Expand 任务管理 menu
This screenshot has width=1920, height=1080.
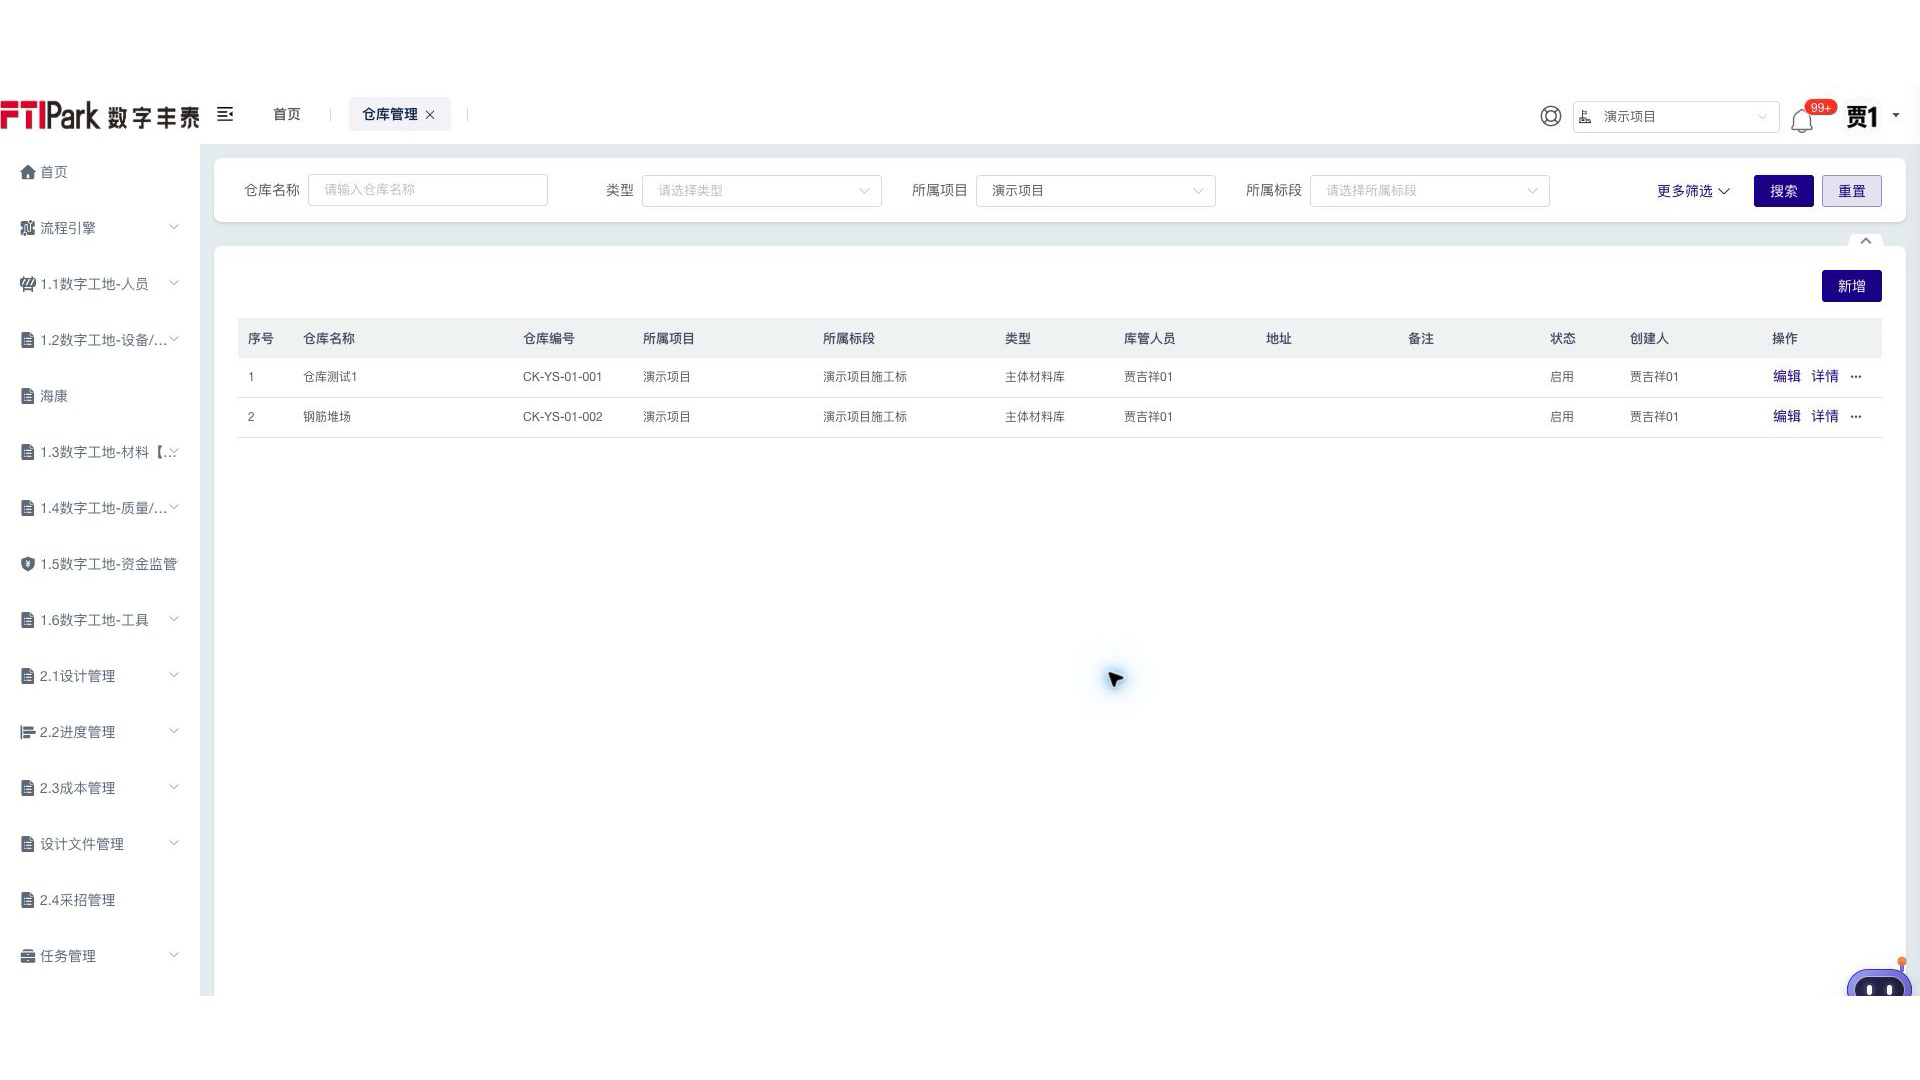(100, 956)
